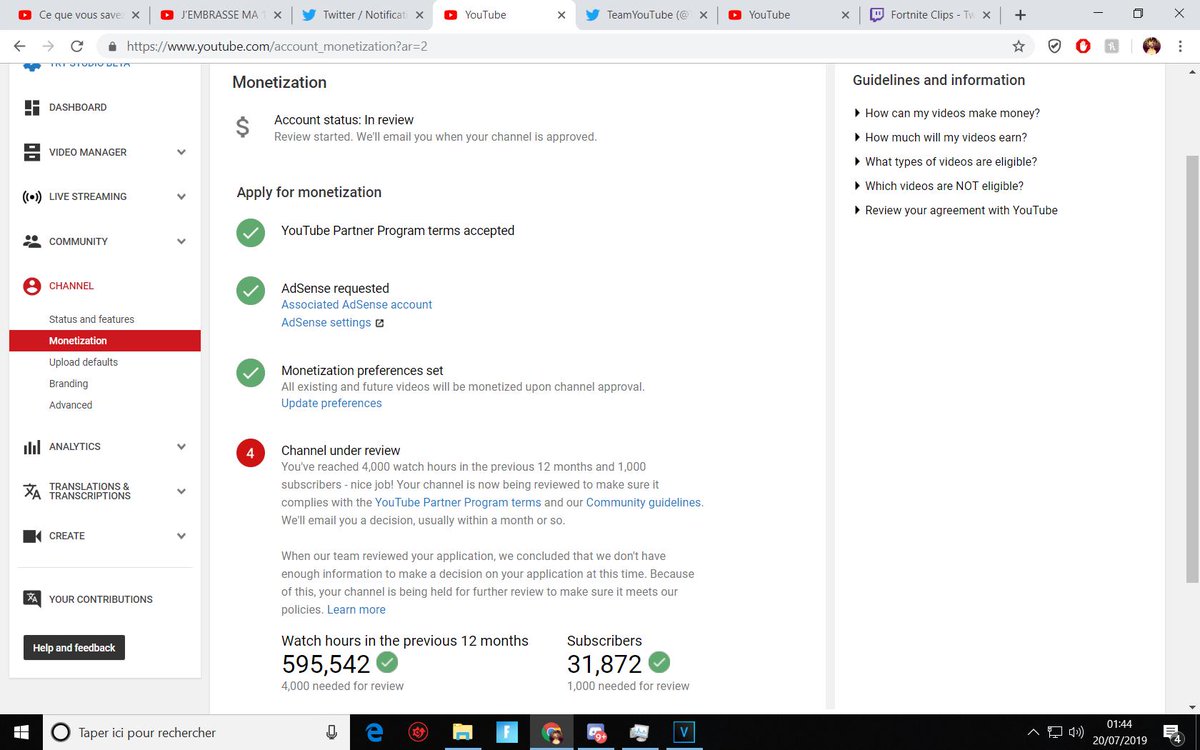
Task: Click the Help and feedback button
Action: 74,648
